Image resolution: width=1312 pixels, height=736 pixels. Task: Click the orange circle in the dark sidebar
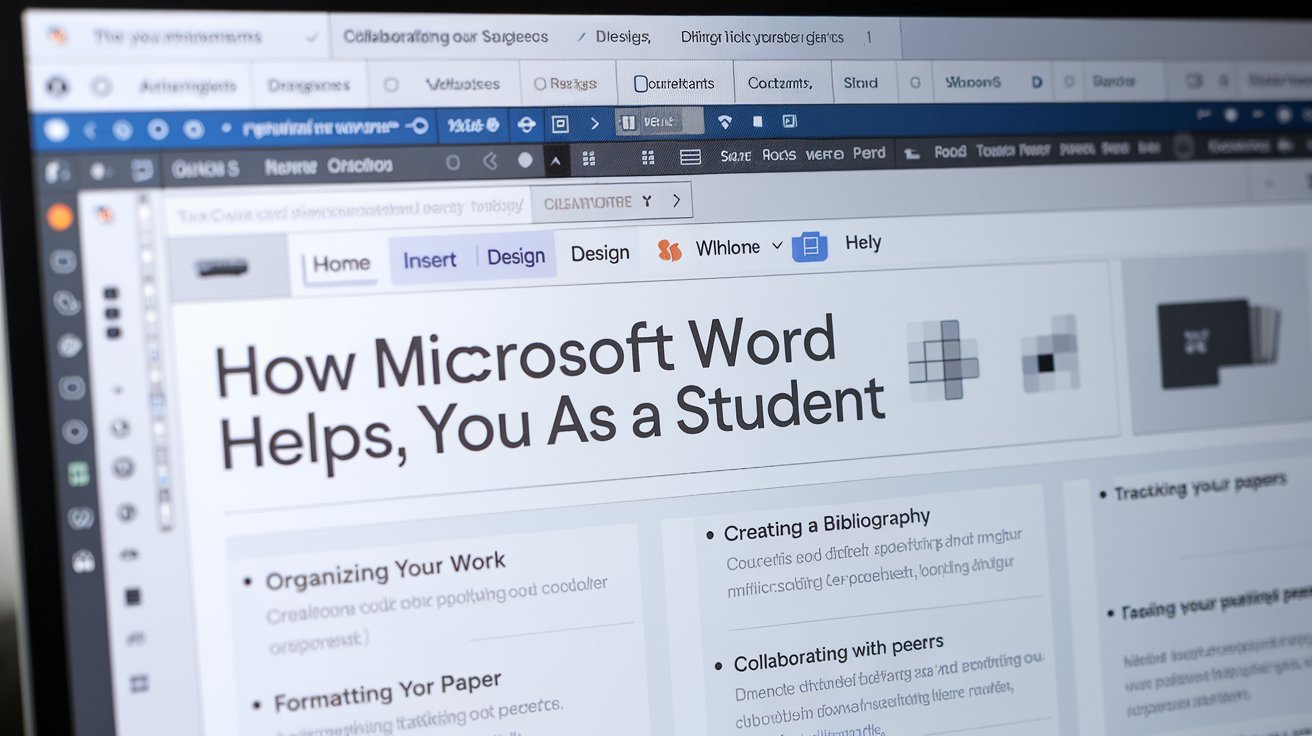coord(60,217)
